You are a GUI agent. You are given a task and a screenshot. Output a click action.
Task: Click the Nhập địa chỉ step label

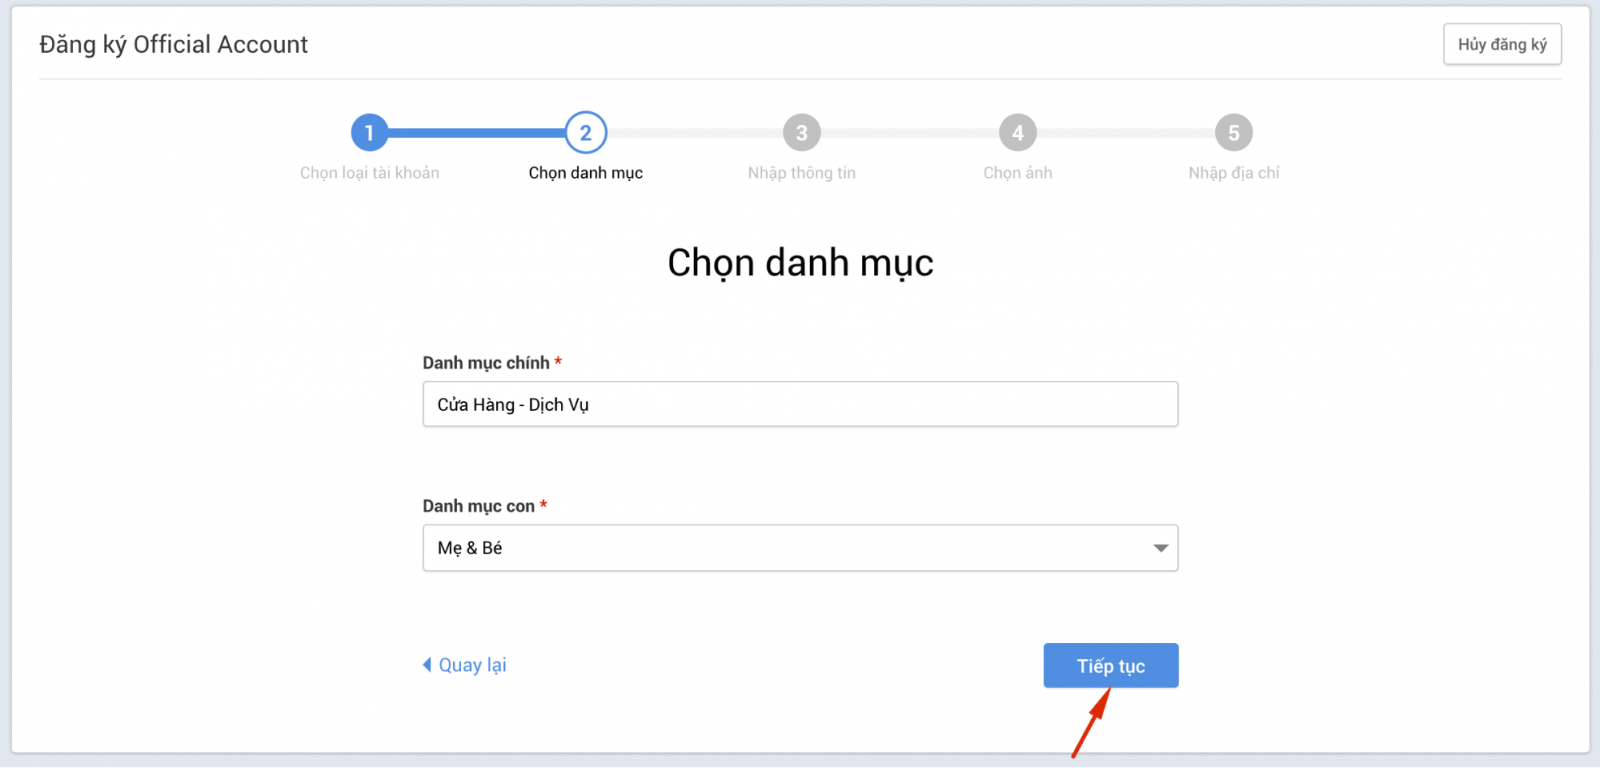(x=1233, y=173)
